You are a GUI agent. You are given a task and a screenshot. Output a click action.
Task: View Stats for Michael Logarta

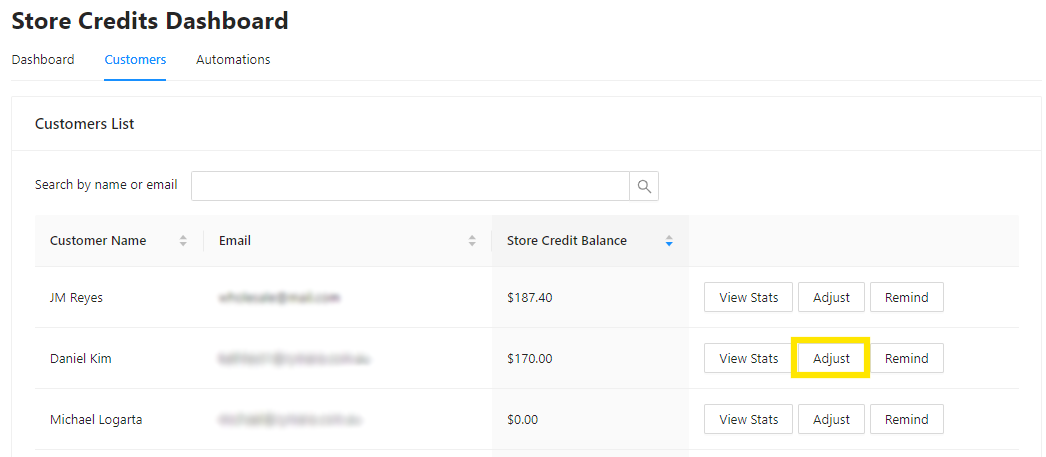748,419
